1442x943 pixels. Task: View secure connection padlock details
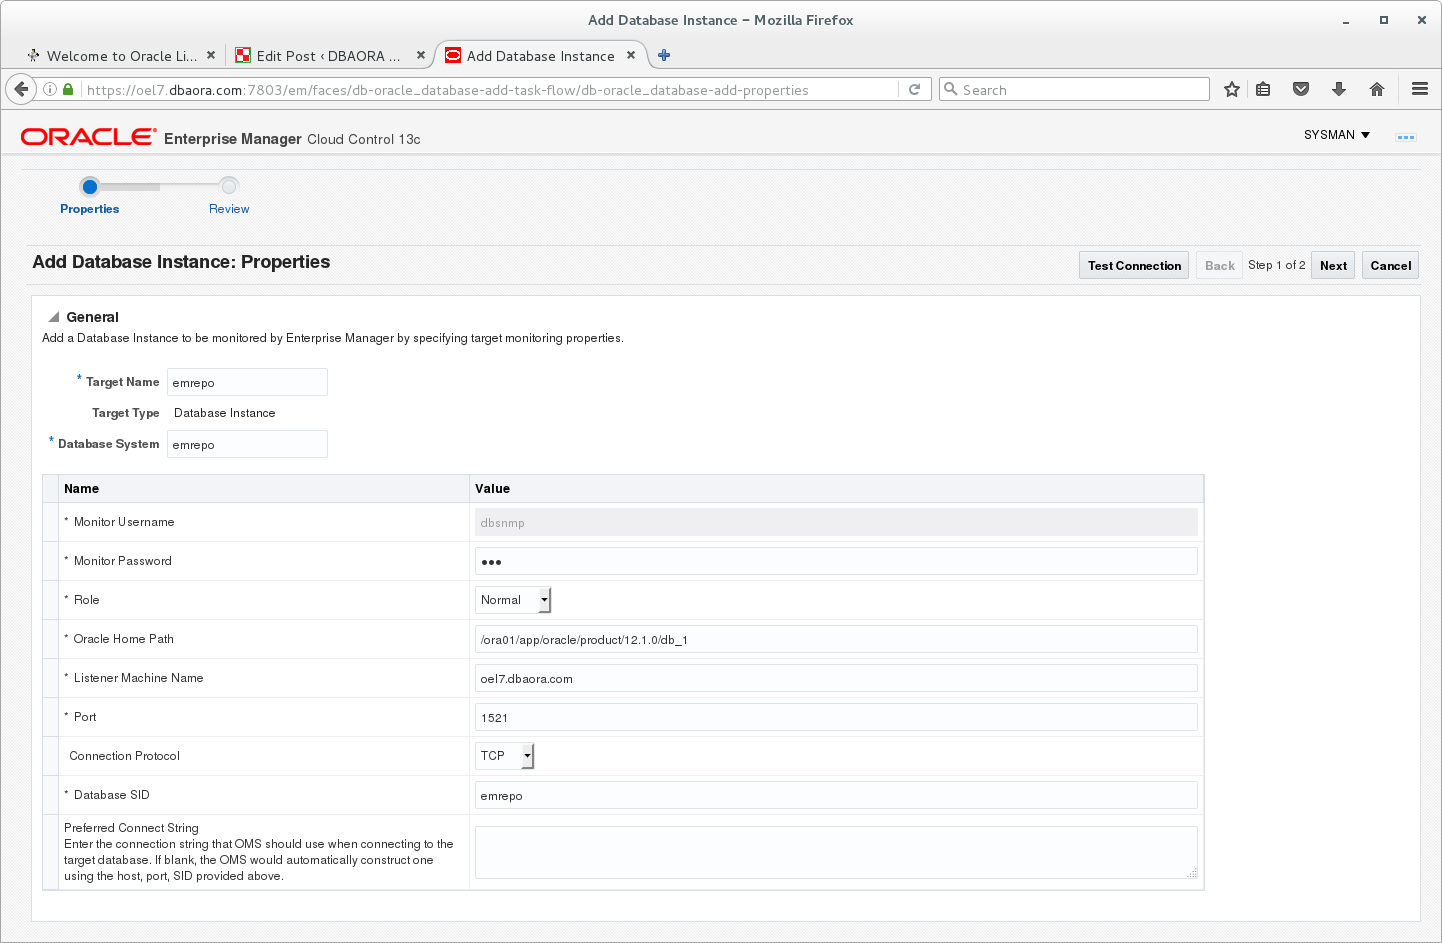(68, 89)
